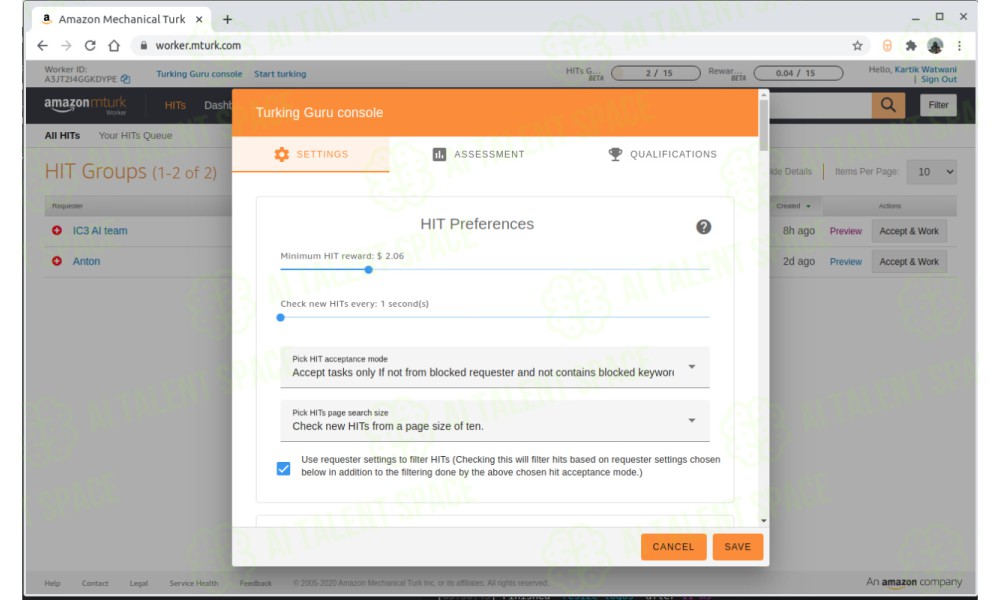Open Preview link for Anton row

(846, 261)
